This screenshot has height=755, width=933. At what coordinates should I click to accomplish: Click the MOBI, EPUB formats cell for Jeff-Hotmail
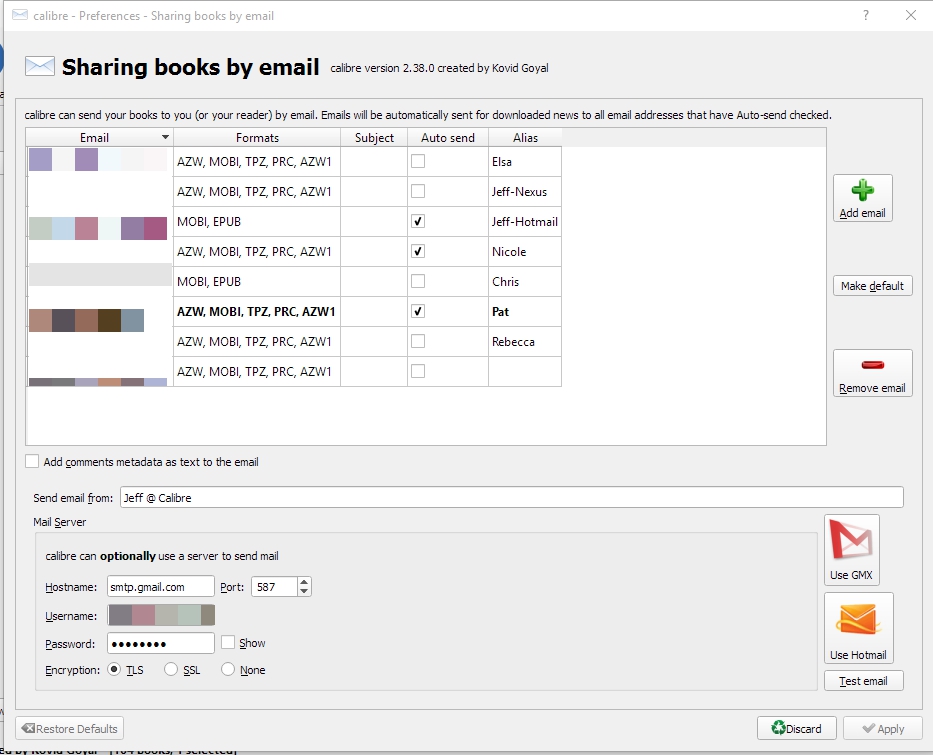257,221
